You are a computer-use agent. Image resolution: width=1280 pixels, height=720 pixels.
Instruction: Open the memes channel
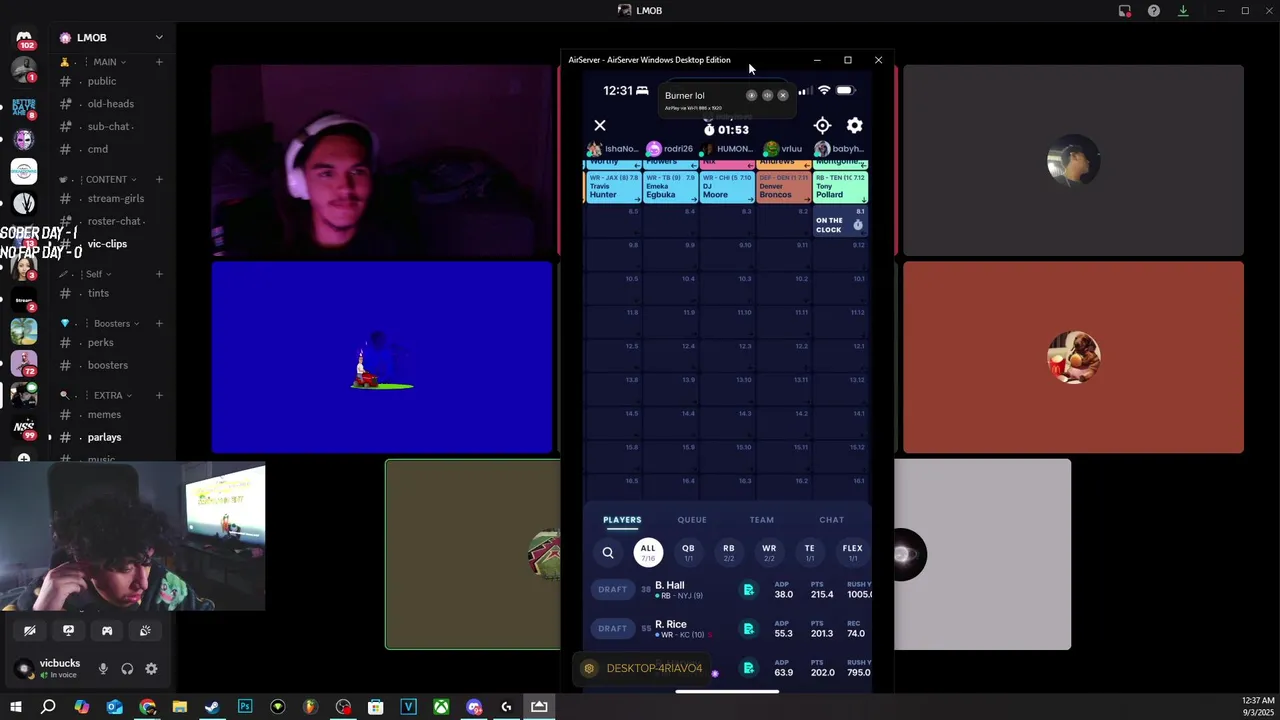104,415
